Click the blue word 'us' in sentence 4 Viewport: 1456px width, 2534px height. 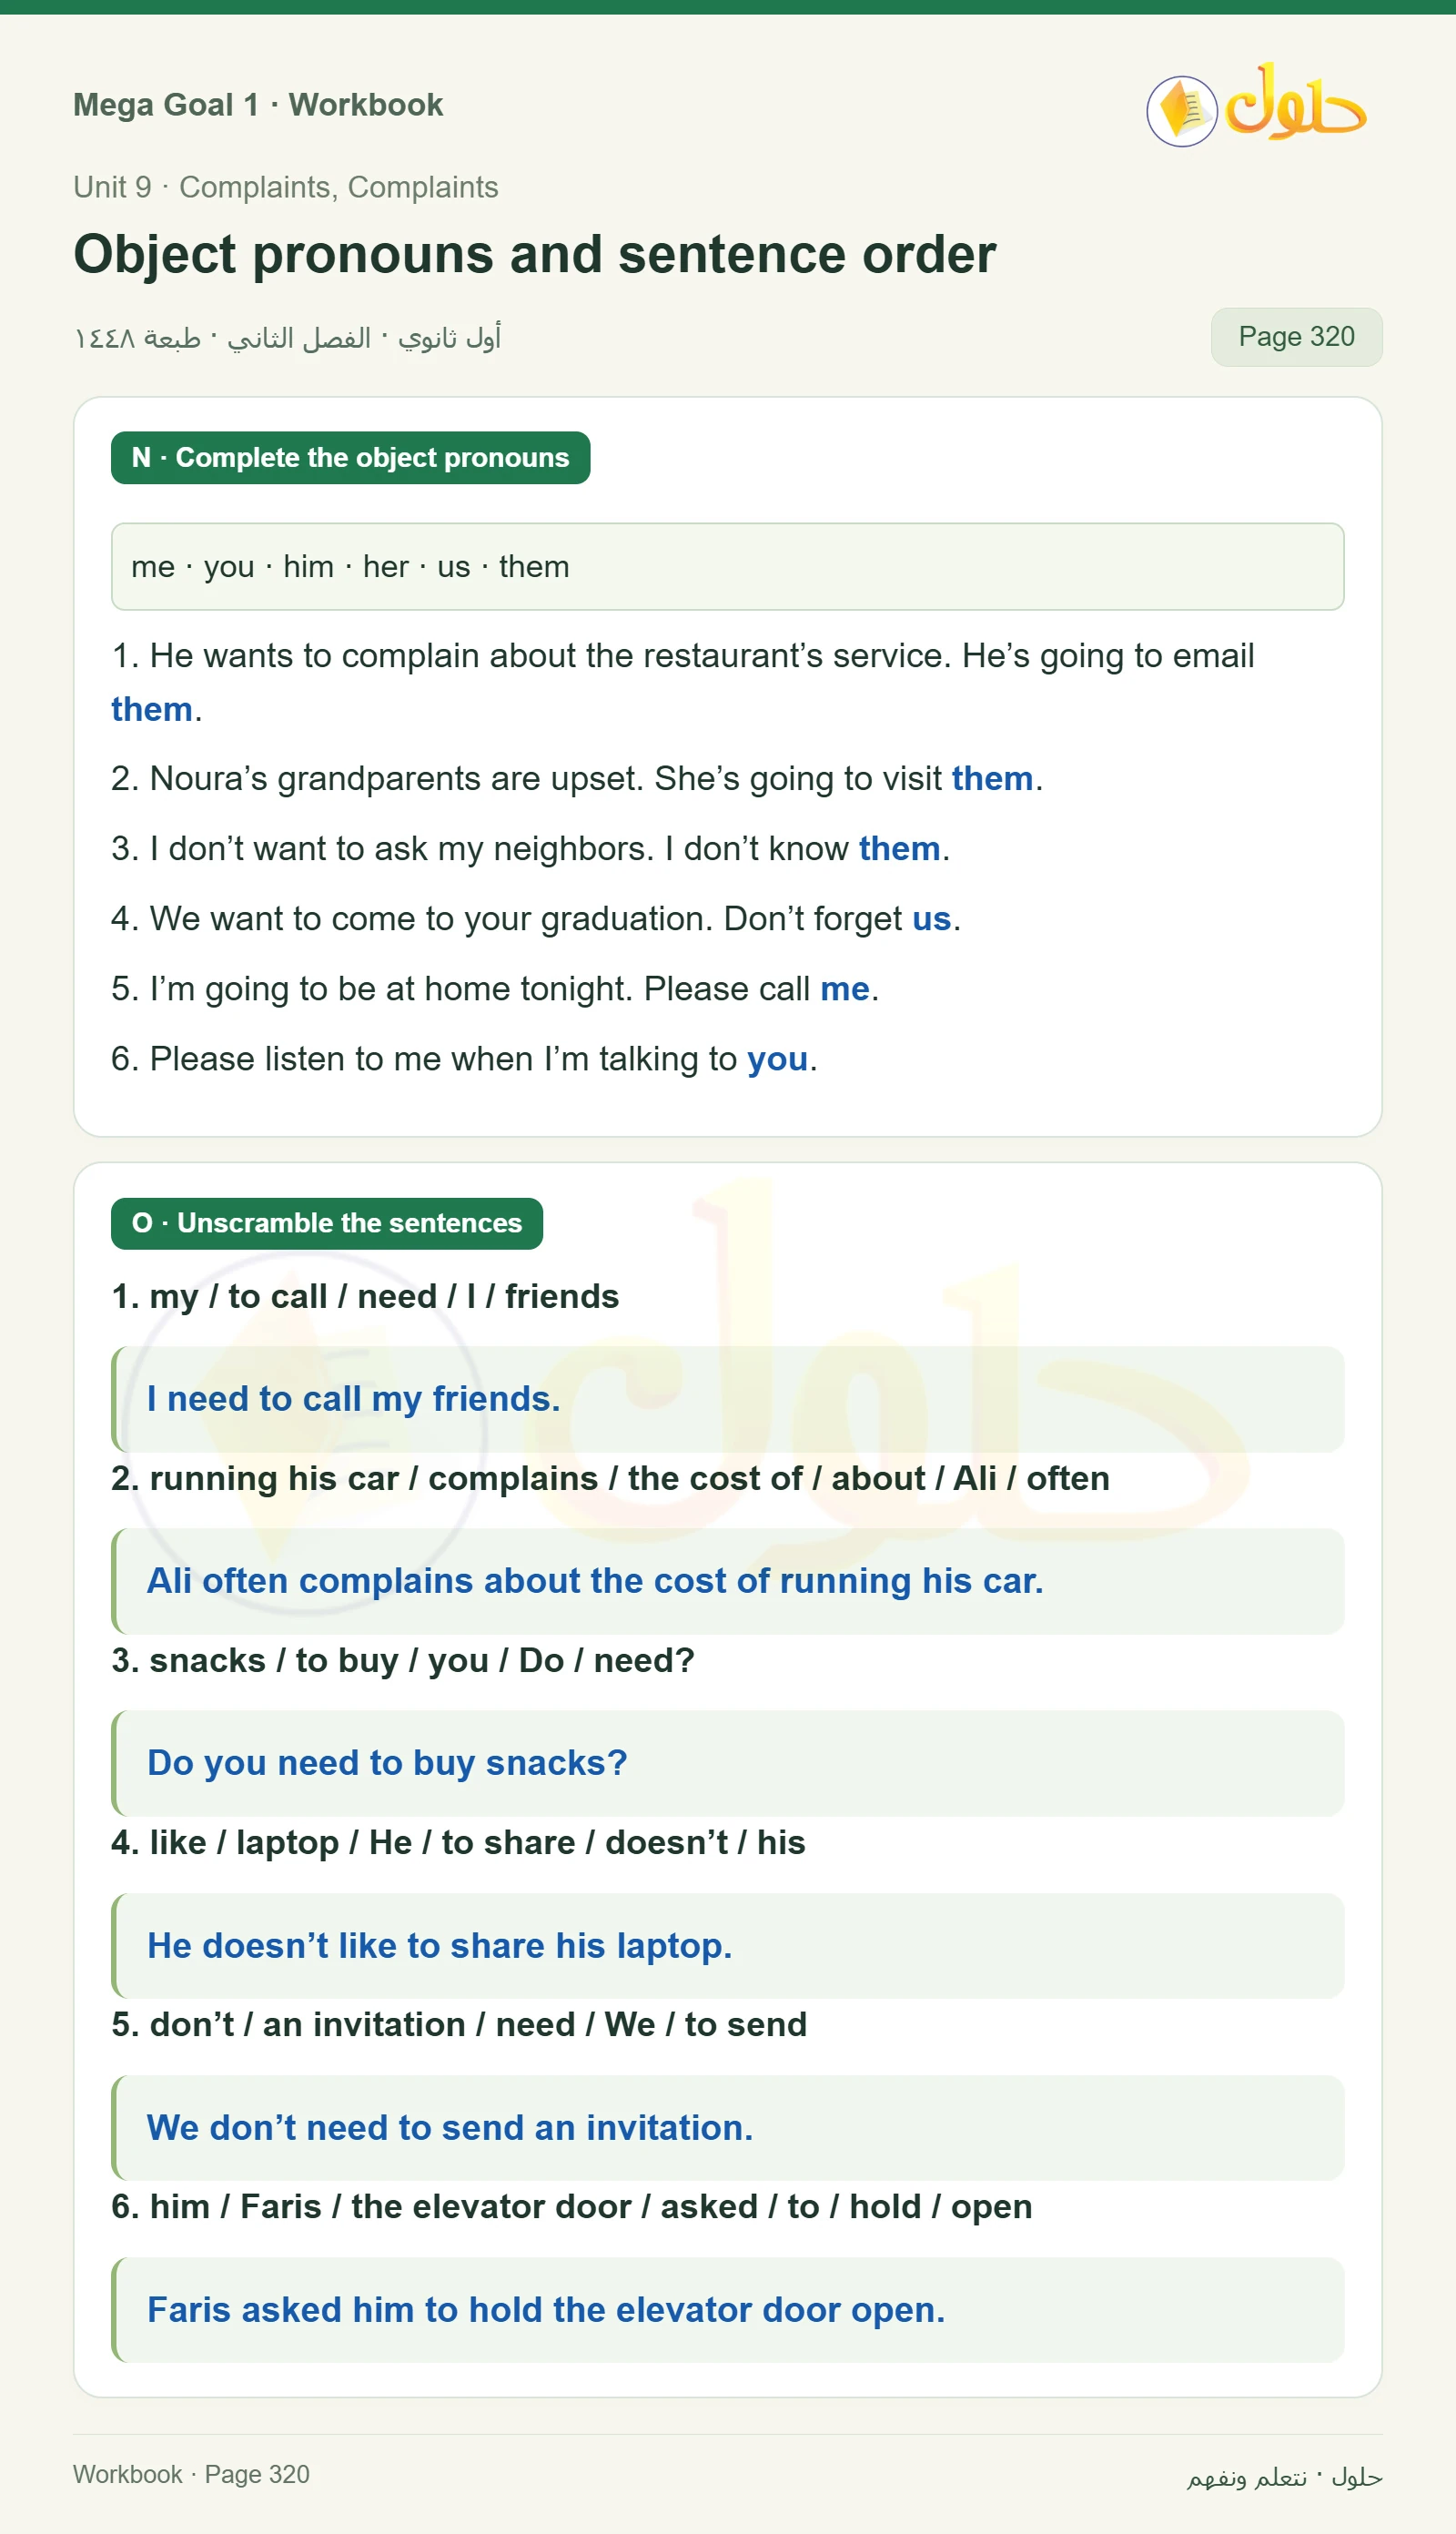931,919
